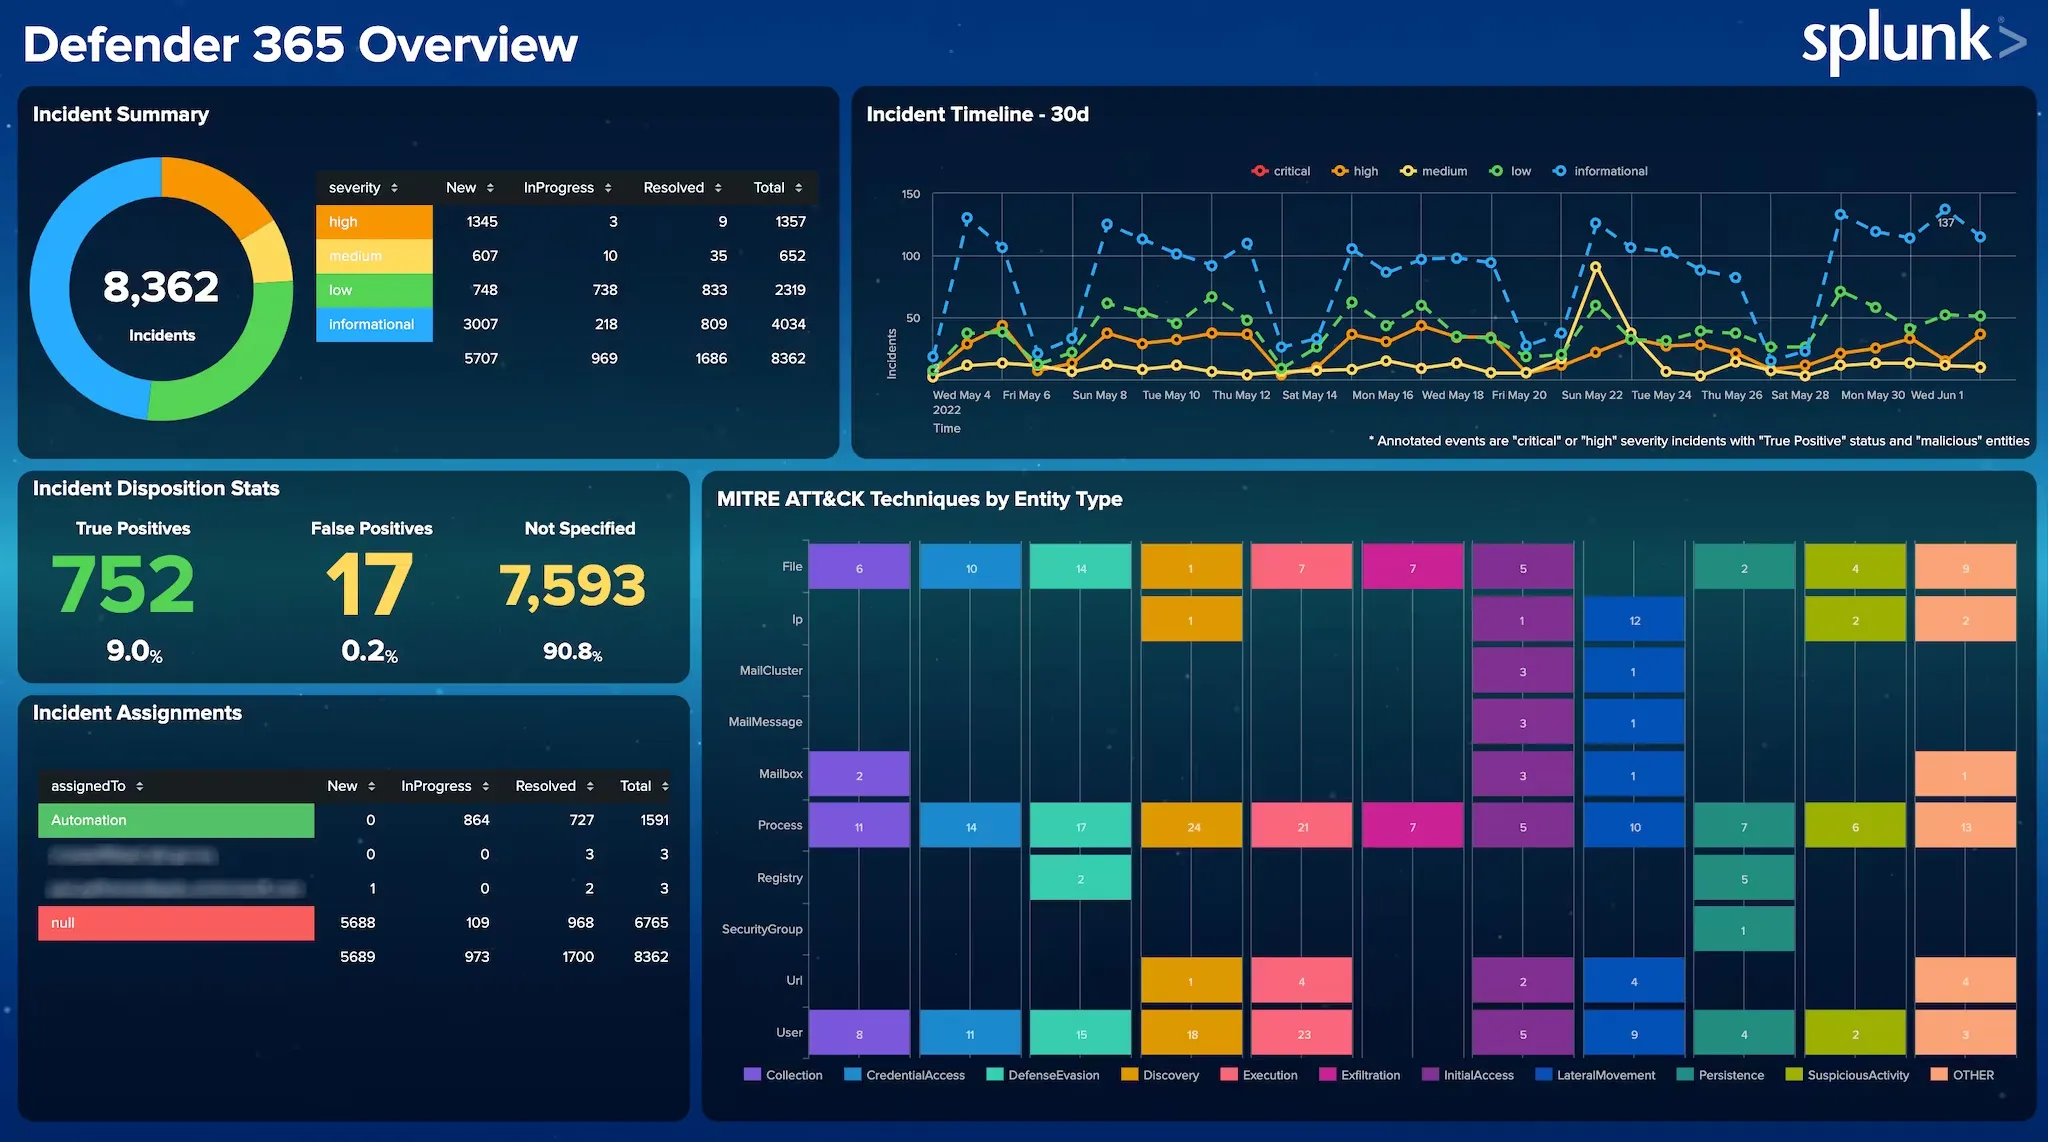Click Process Execution bar valued 21
The image size is (2048, 1142).
tap(1302, 826)
